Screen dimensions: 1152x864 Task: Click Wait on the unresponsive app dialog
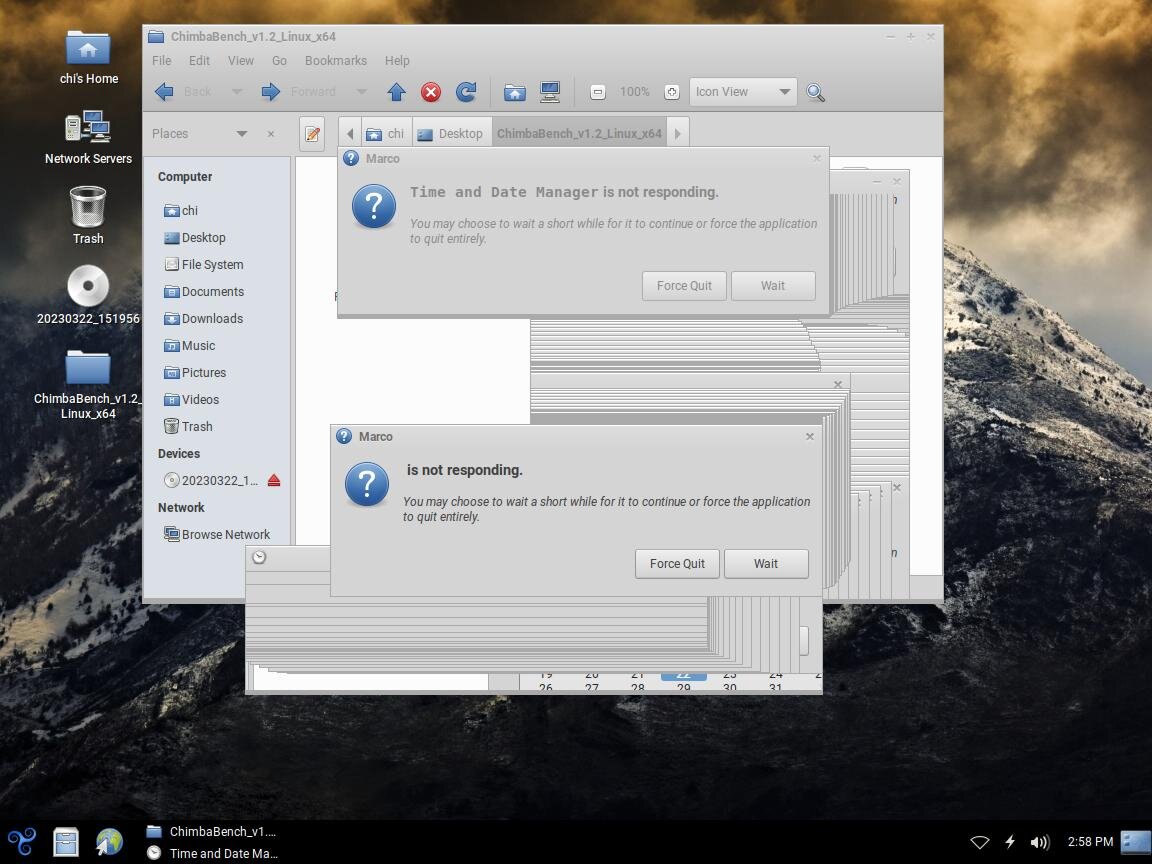click(766, 563)
